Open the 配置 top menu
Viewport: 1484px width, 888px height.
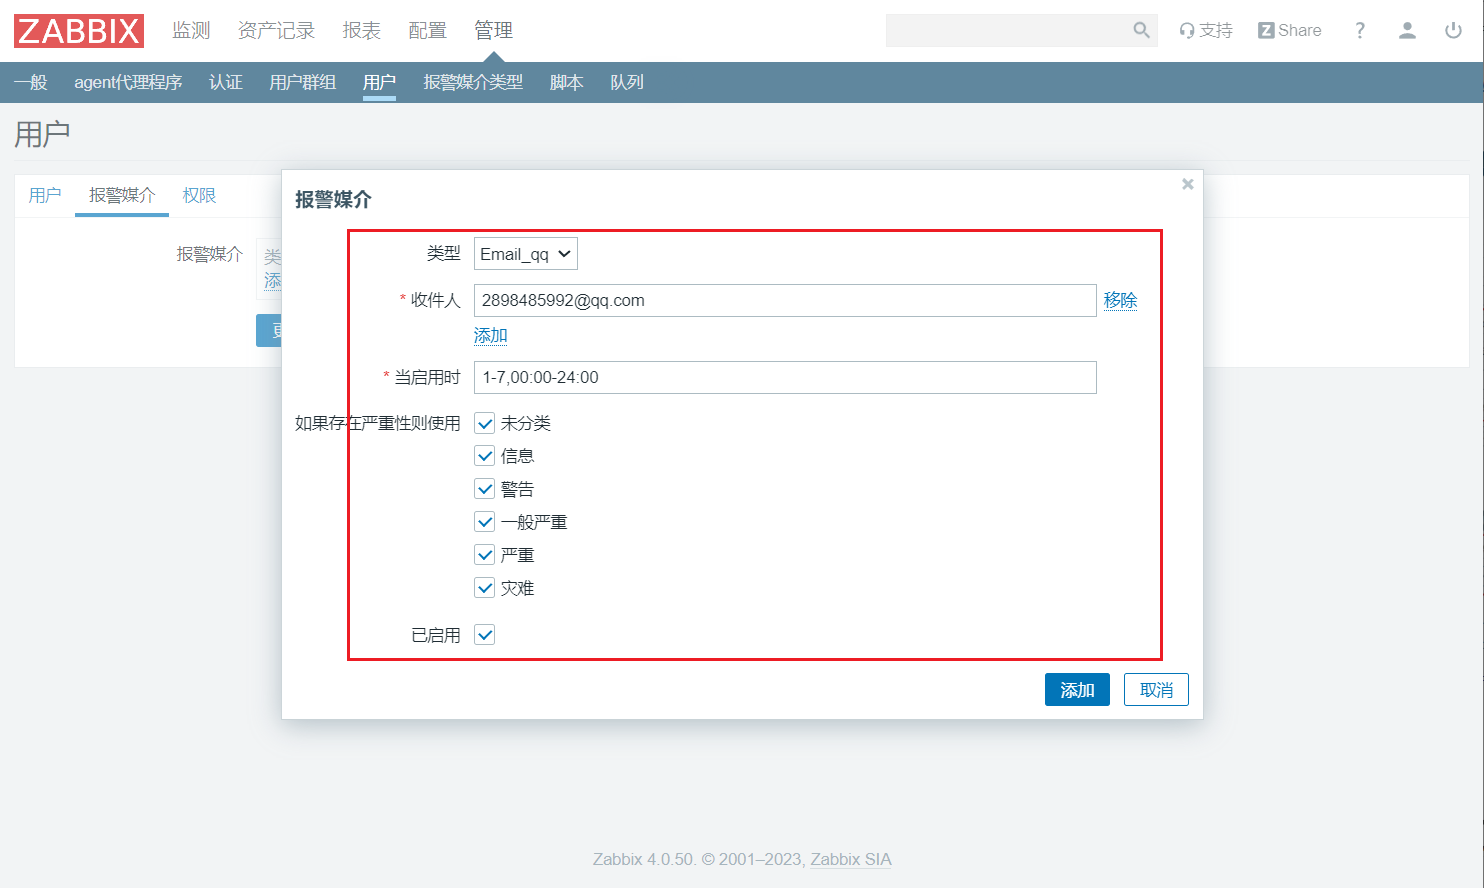[x=427, y=30]
